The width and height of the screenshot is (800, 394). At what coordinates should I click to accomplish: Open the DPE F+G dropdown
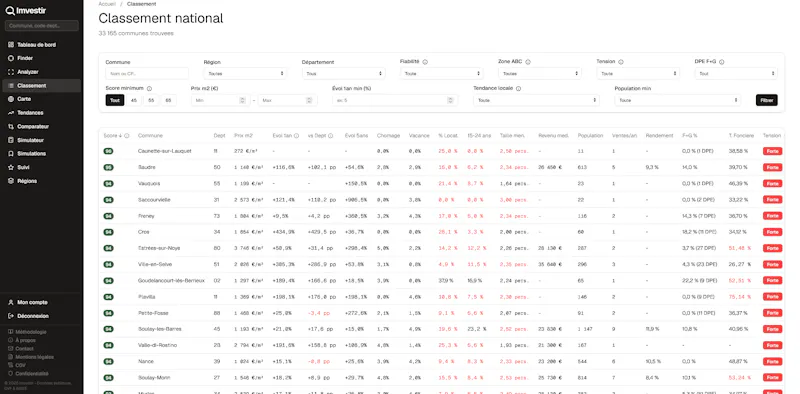(x=736, y=73)
